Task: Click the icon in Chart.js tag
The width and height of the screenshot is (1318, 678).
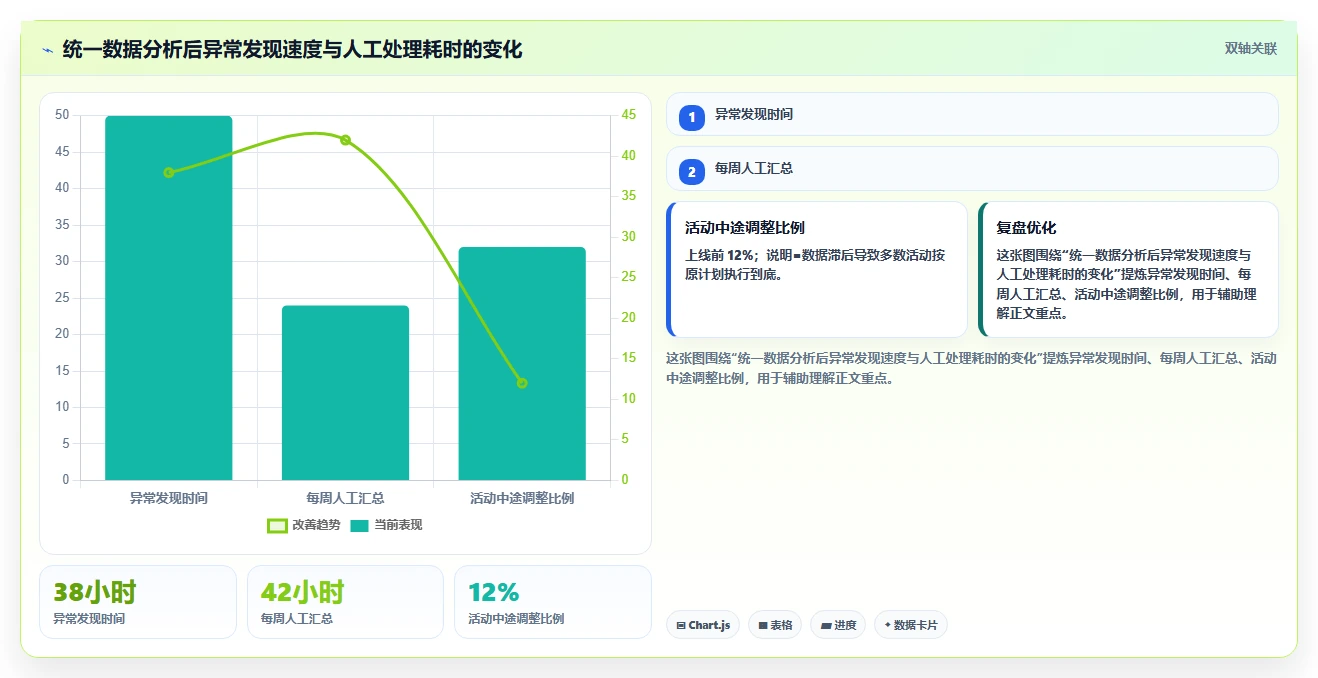Action: (681, 626)
